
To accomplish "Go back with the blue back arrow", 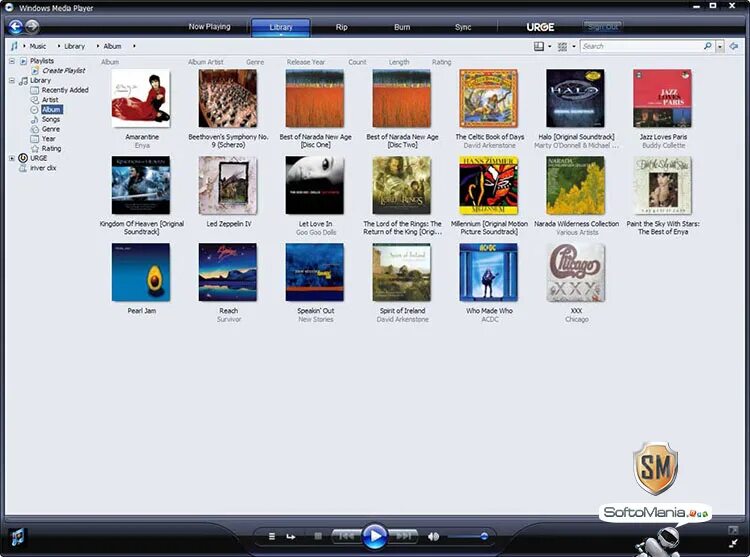I will (x=15, y=27).
